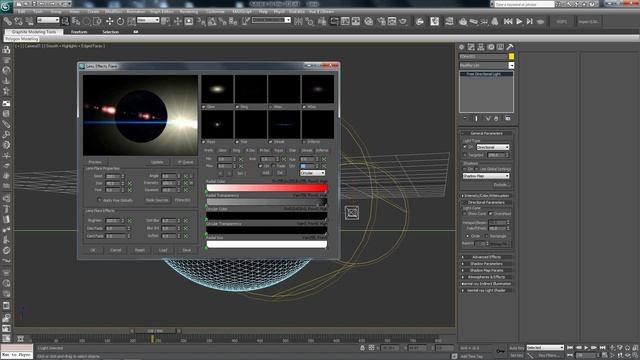Open the MAXScript menu in menu bar
Viewport: 640px width, 360px height.
[x=242, y=12]
